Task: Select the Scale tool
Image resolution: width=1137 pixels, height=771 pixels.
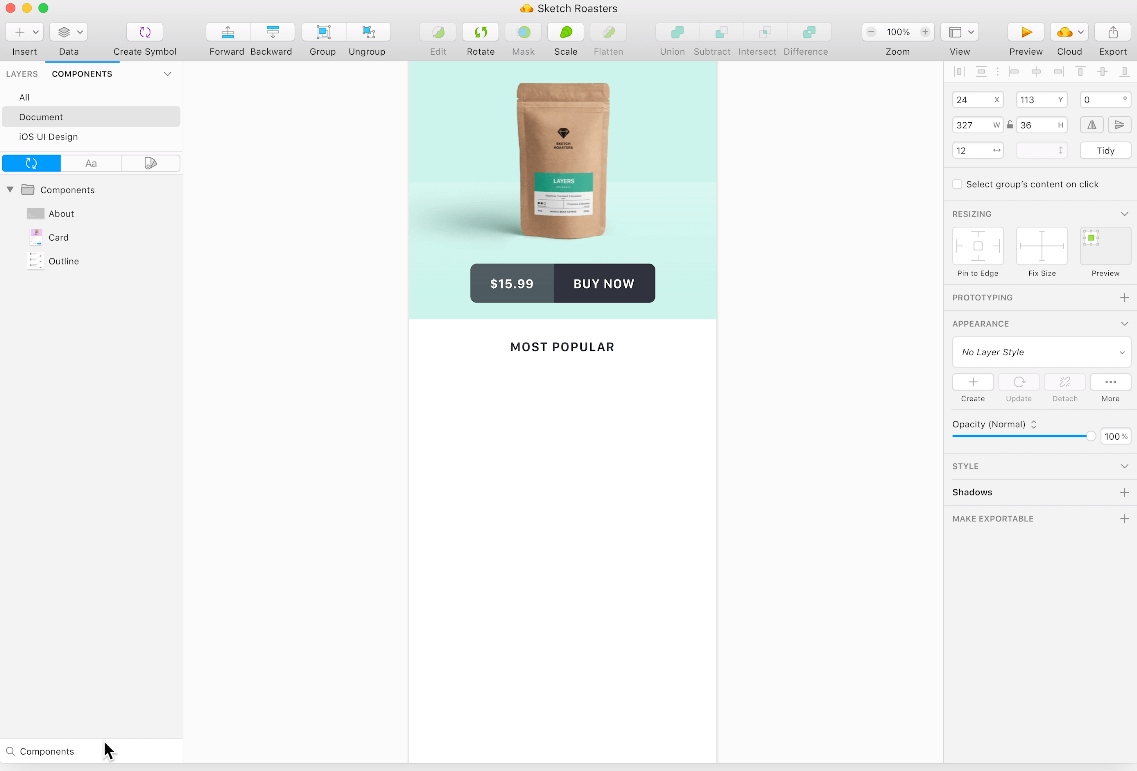Action: click(565, 31)
